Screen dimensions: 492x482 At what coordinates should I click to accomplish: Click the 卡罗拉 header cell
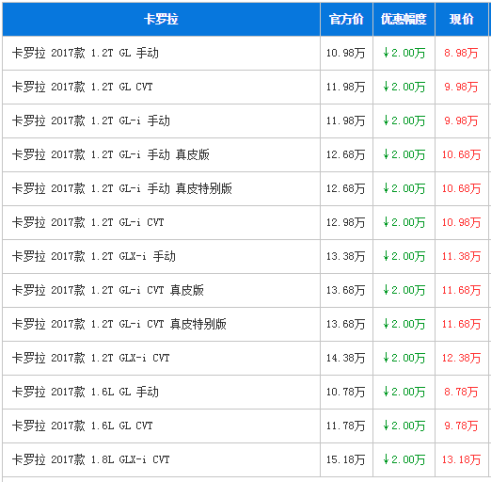[161, 19]
